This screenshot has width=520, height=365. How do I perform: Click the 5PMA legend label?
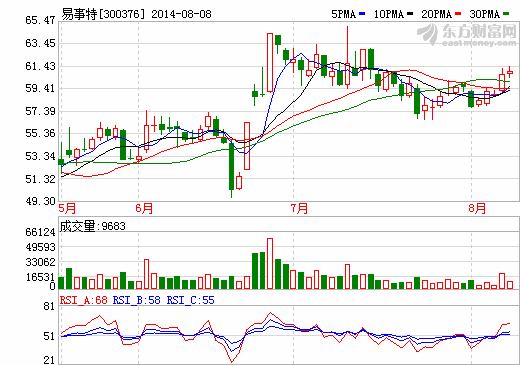click(343, 14)
